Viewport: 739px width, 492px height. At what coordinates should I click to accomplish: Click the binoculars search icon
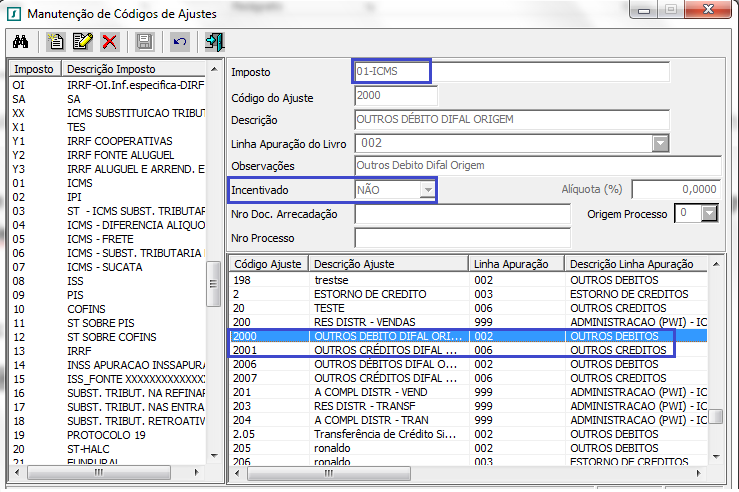point(20,42)
